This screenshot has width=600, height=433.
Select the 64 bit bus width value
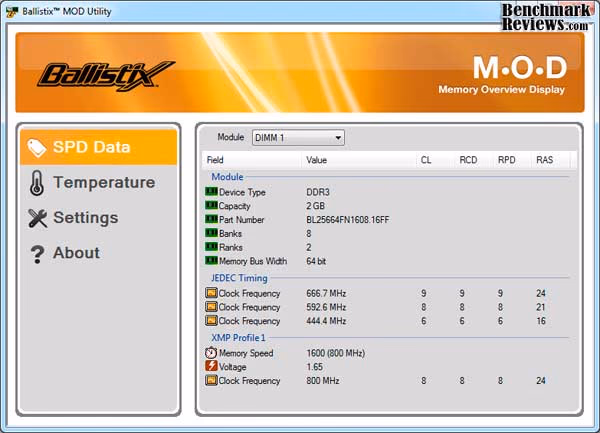pyautogui.click(x=316, y=261)
